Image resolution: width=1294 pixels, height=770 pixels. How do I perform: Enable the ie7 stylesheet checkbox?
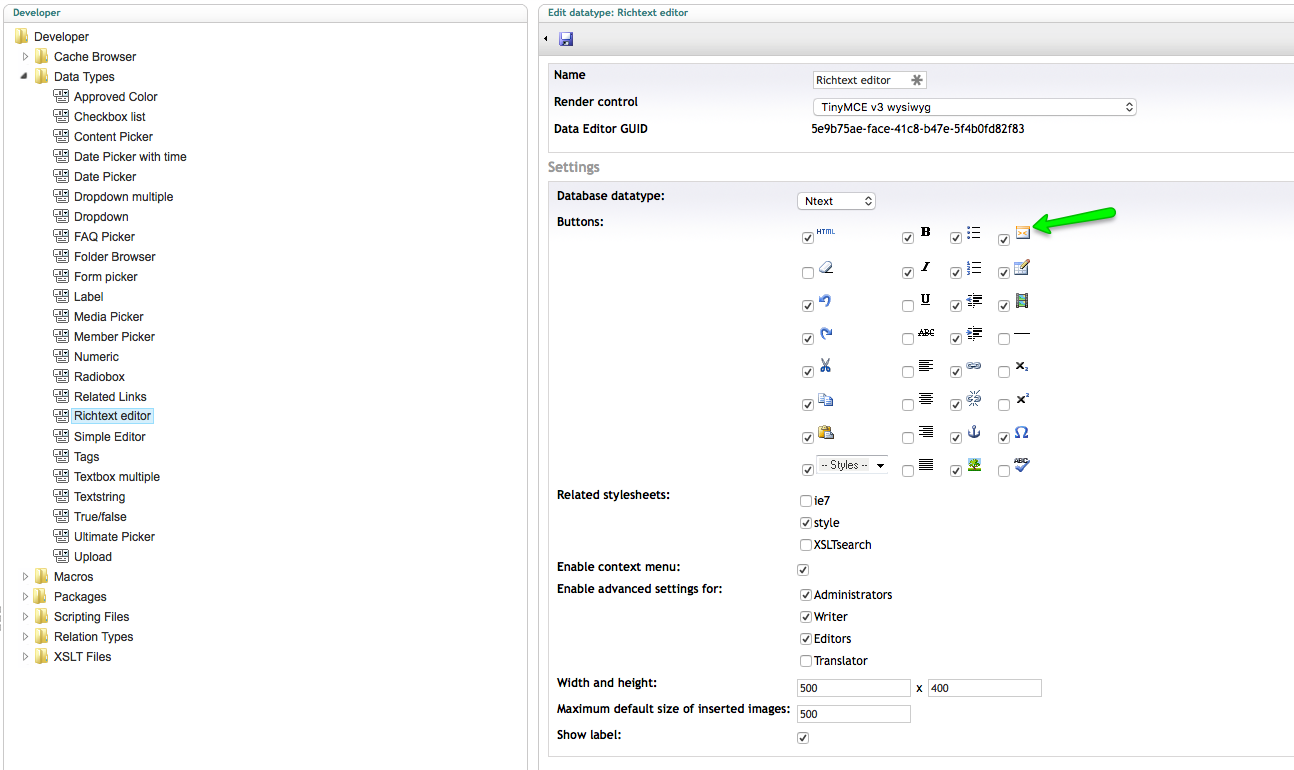806,501
